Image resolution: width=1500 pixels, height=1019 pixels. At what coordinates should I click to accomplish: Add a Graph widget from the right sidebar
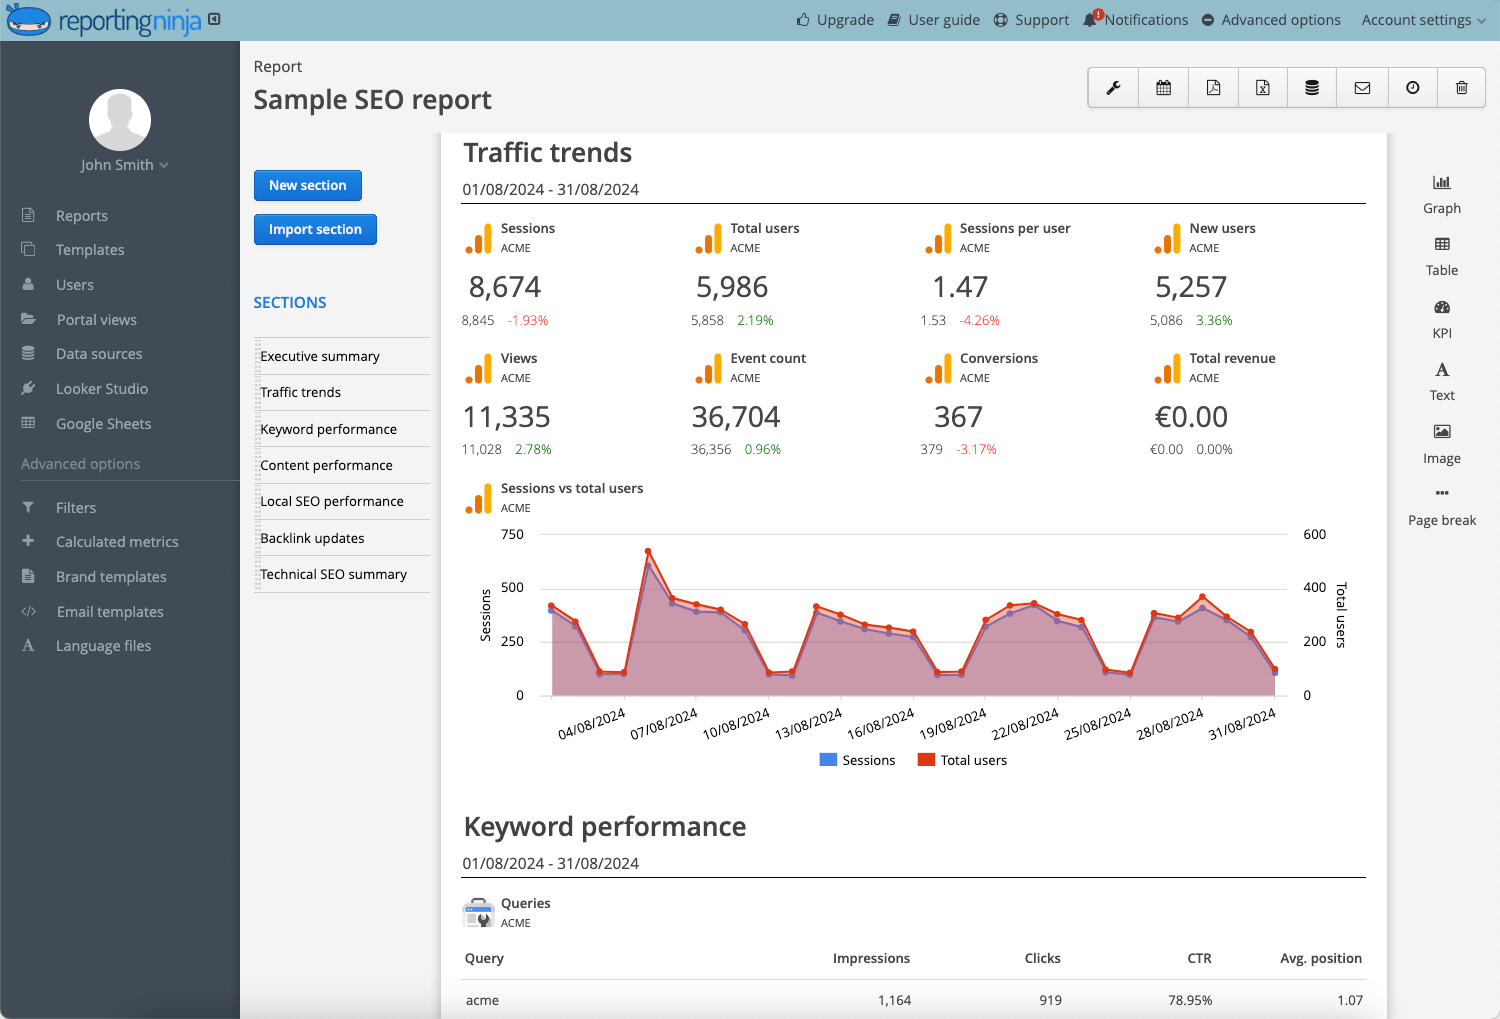pos(1441,193)
